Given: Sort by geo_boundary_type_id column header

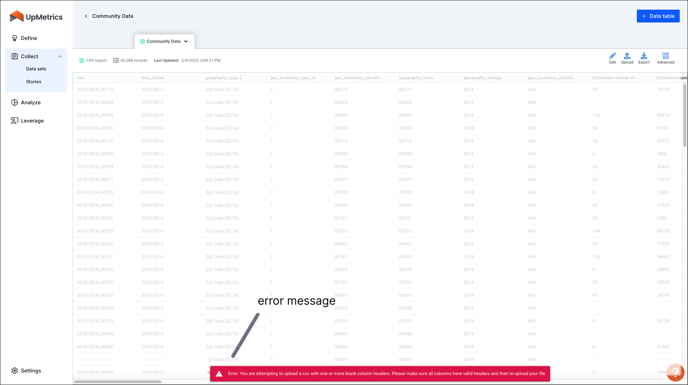Looking at the screenshot, I should pyautogui.click(x=293, y=78).
